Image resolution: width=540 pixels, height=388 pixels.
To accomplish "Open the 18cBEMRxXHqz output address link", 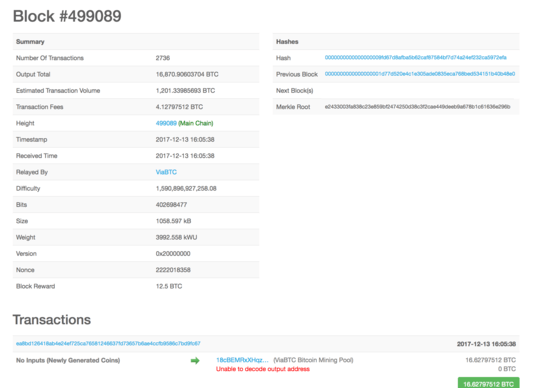I will coord(242,360).
